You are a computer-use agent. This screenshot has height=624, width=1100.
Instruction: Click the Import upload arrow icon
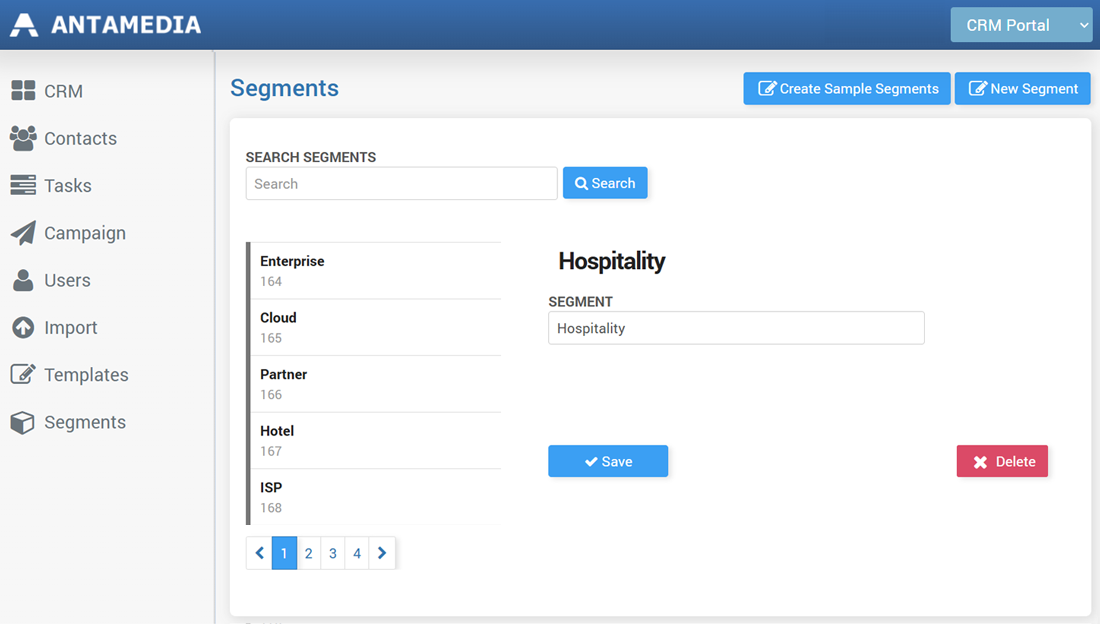[23, 328]
